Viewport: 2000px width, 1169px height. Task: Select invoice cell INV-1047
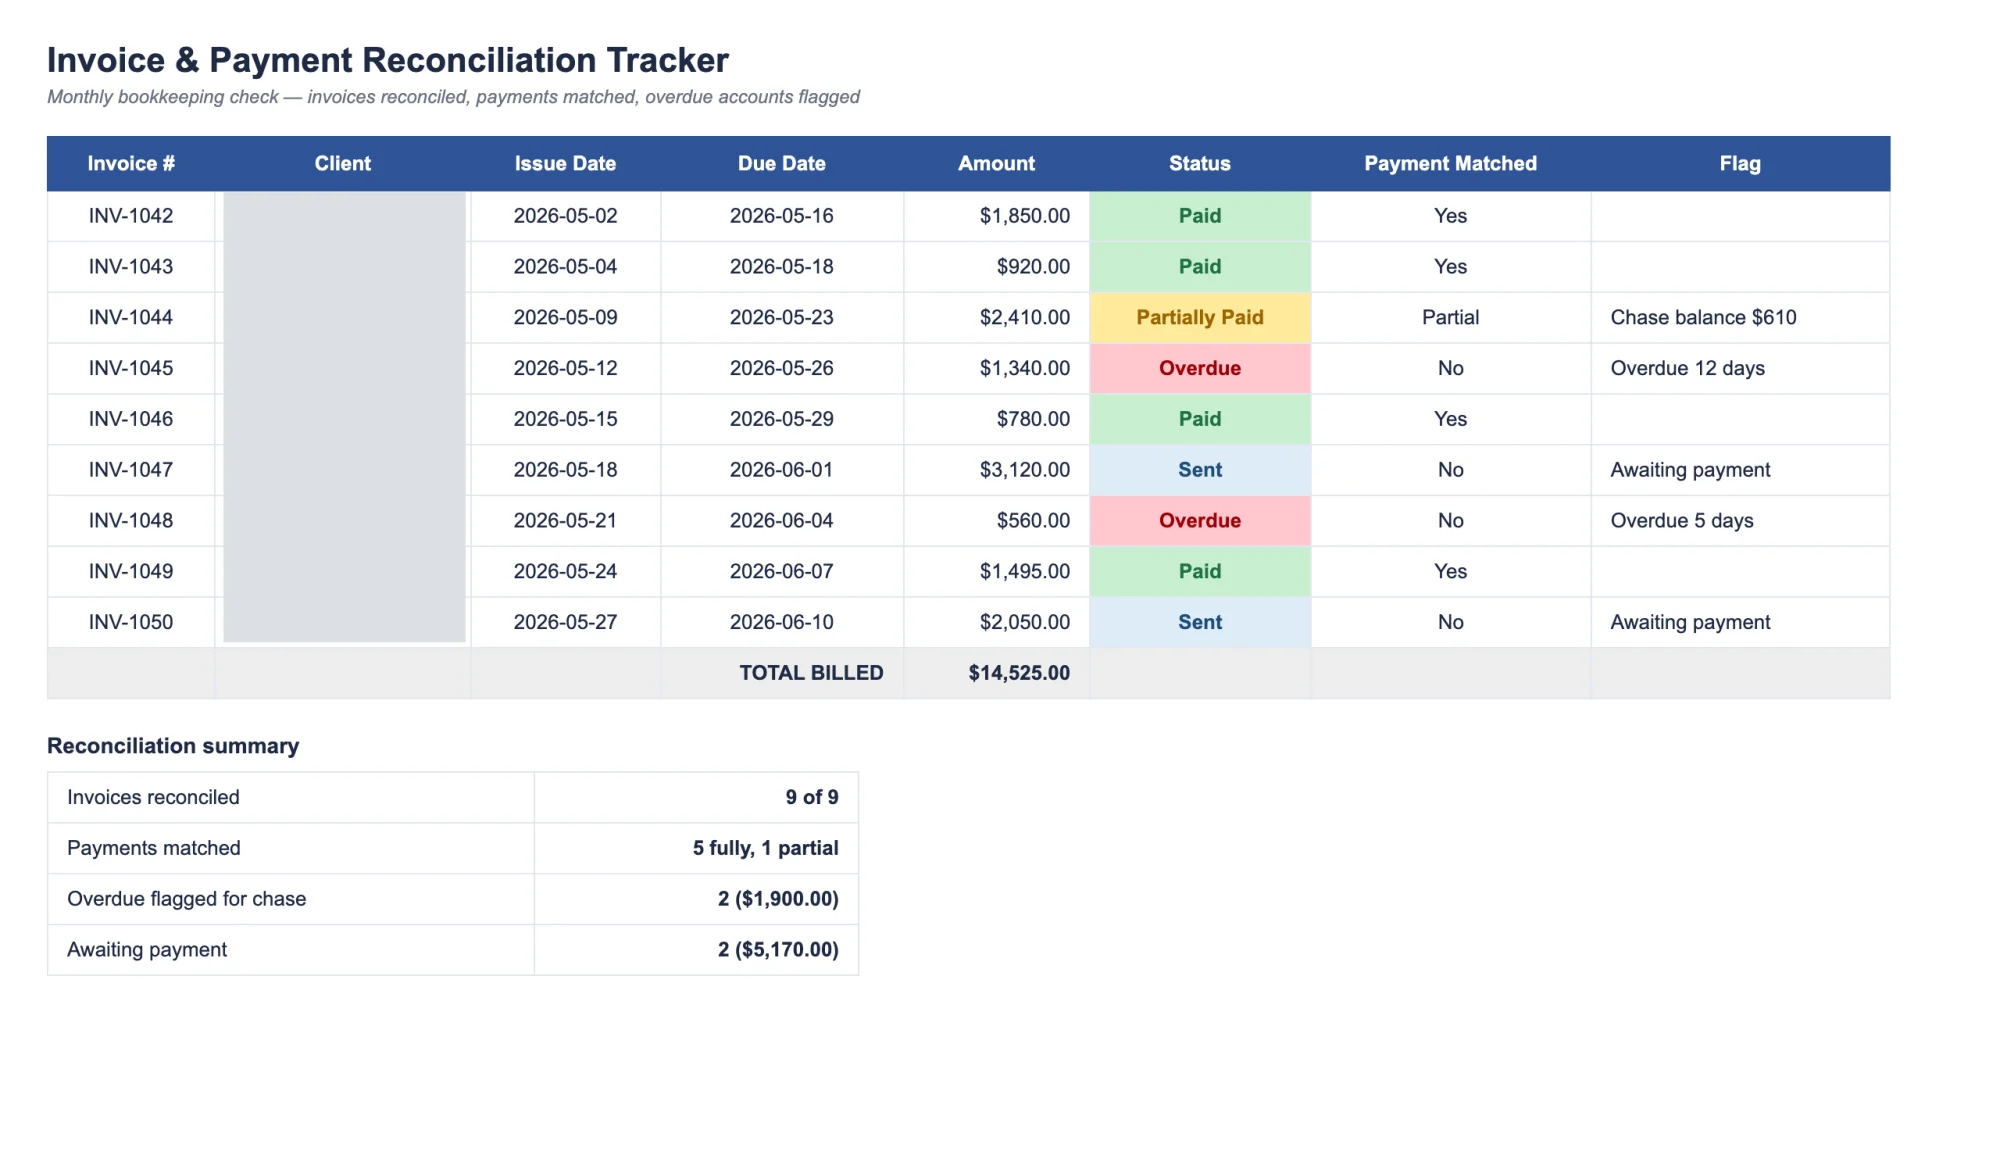[131, 470]
